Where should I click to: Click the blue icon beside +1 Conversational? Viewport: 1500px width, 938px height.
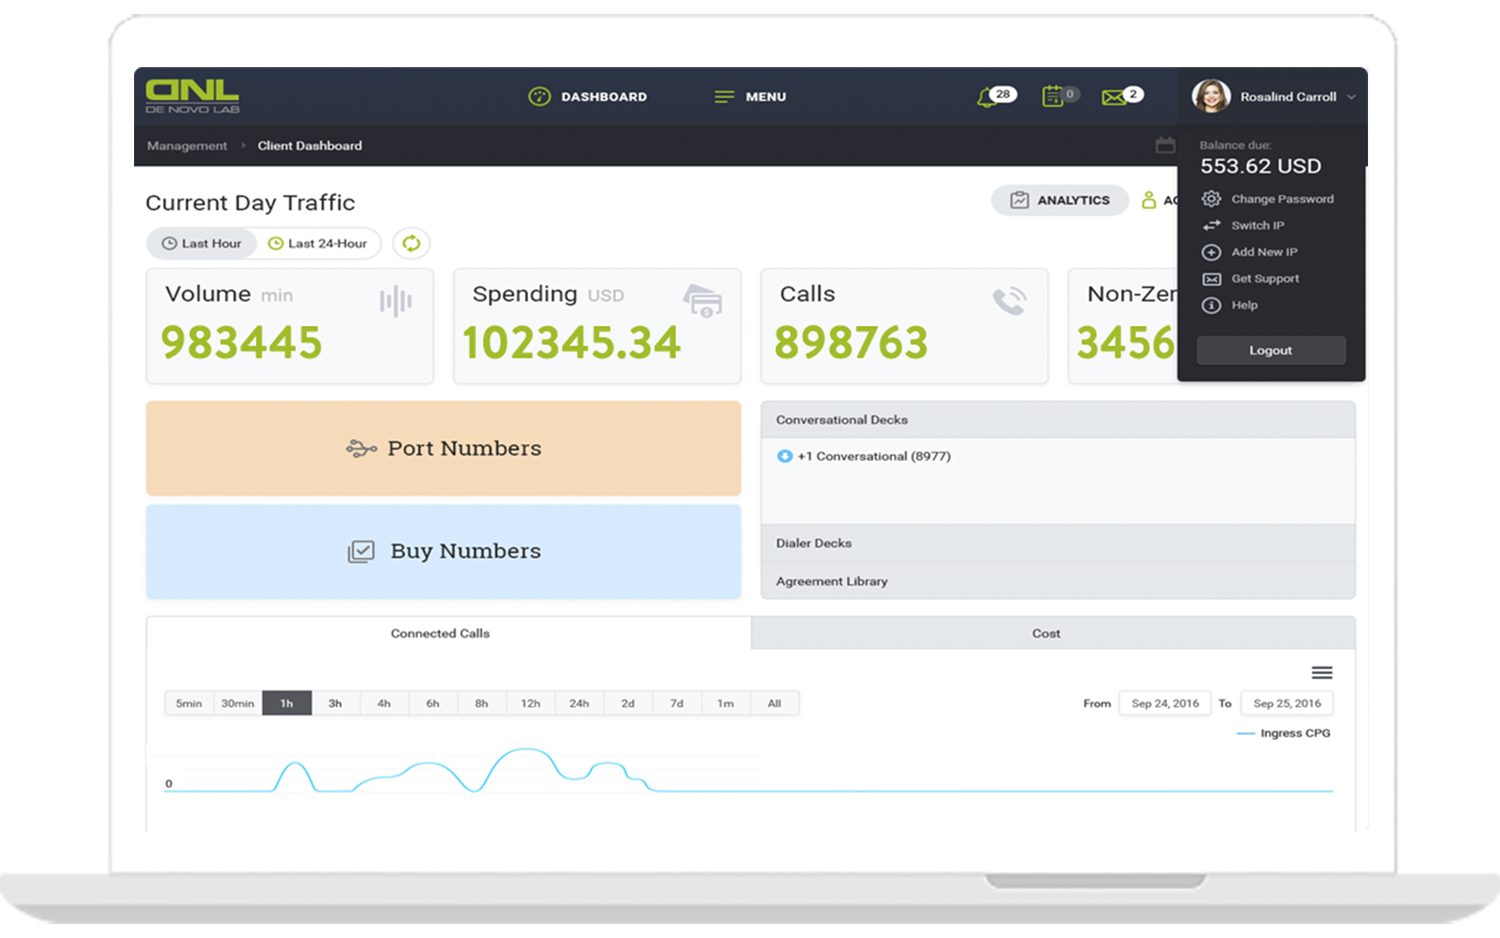tap(785, 456)
